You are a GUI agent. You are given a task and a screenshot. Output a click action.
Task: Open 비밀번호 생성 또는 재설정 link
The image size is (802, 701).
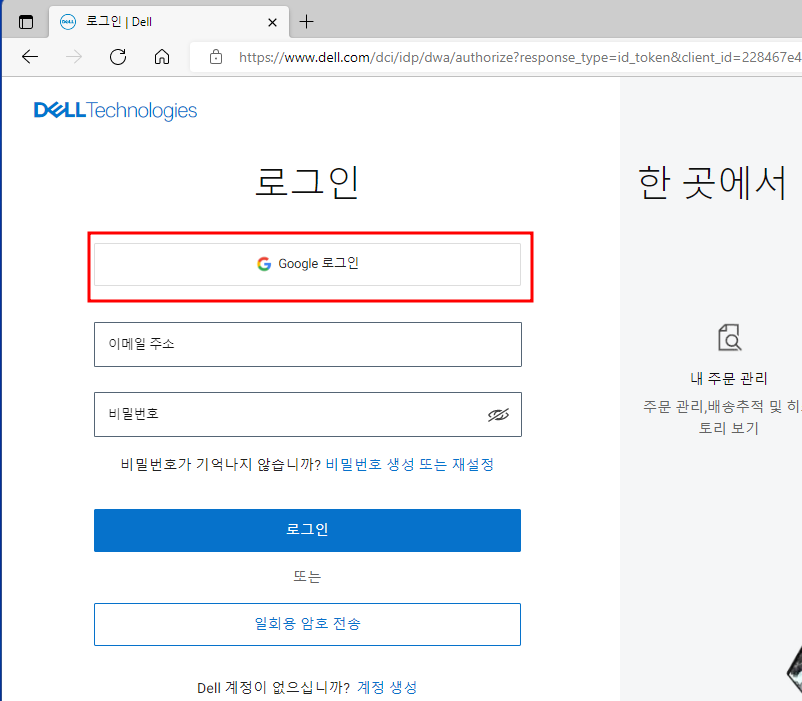click(x=410, y=464)
